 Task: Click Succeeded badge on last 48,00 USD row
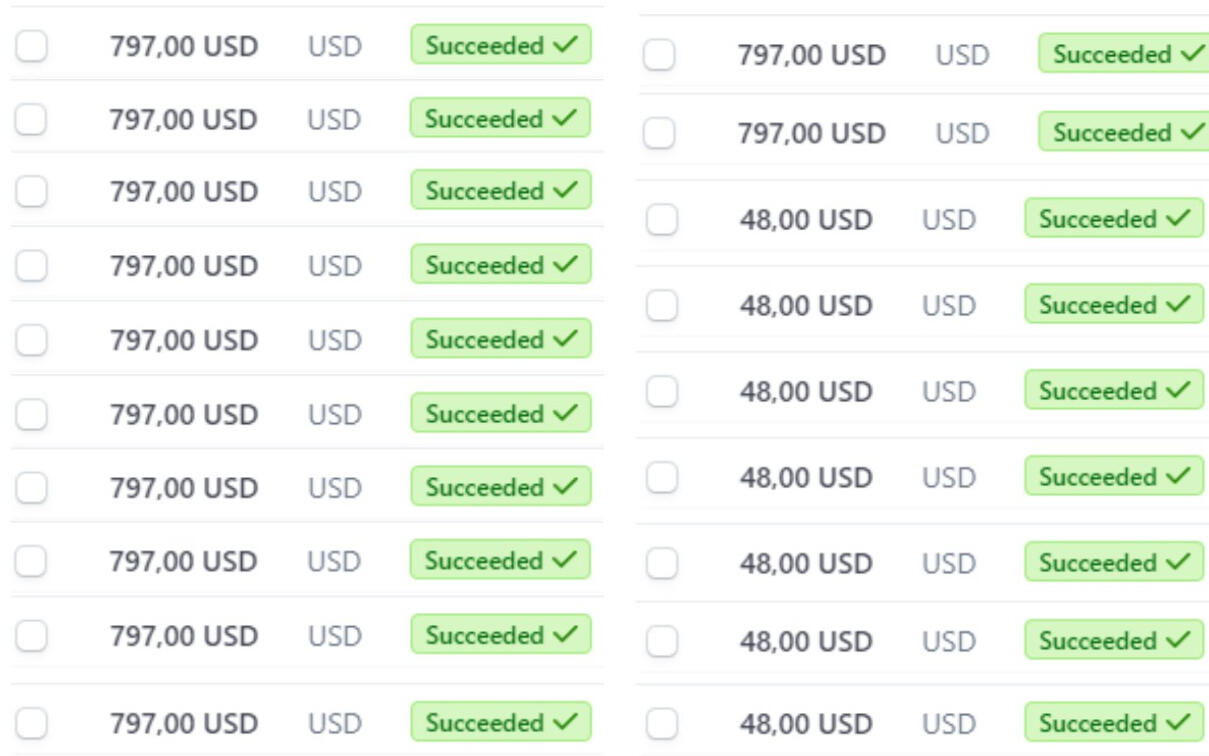[1114, 723]
